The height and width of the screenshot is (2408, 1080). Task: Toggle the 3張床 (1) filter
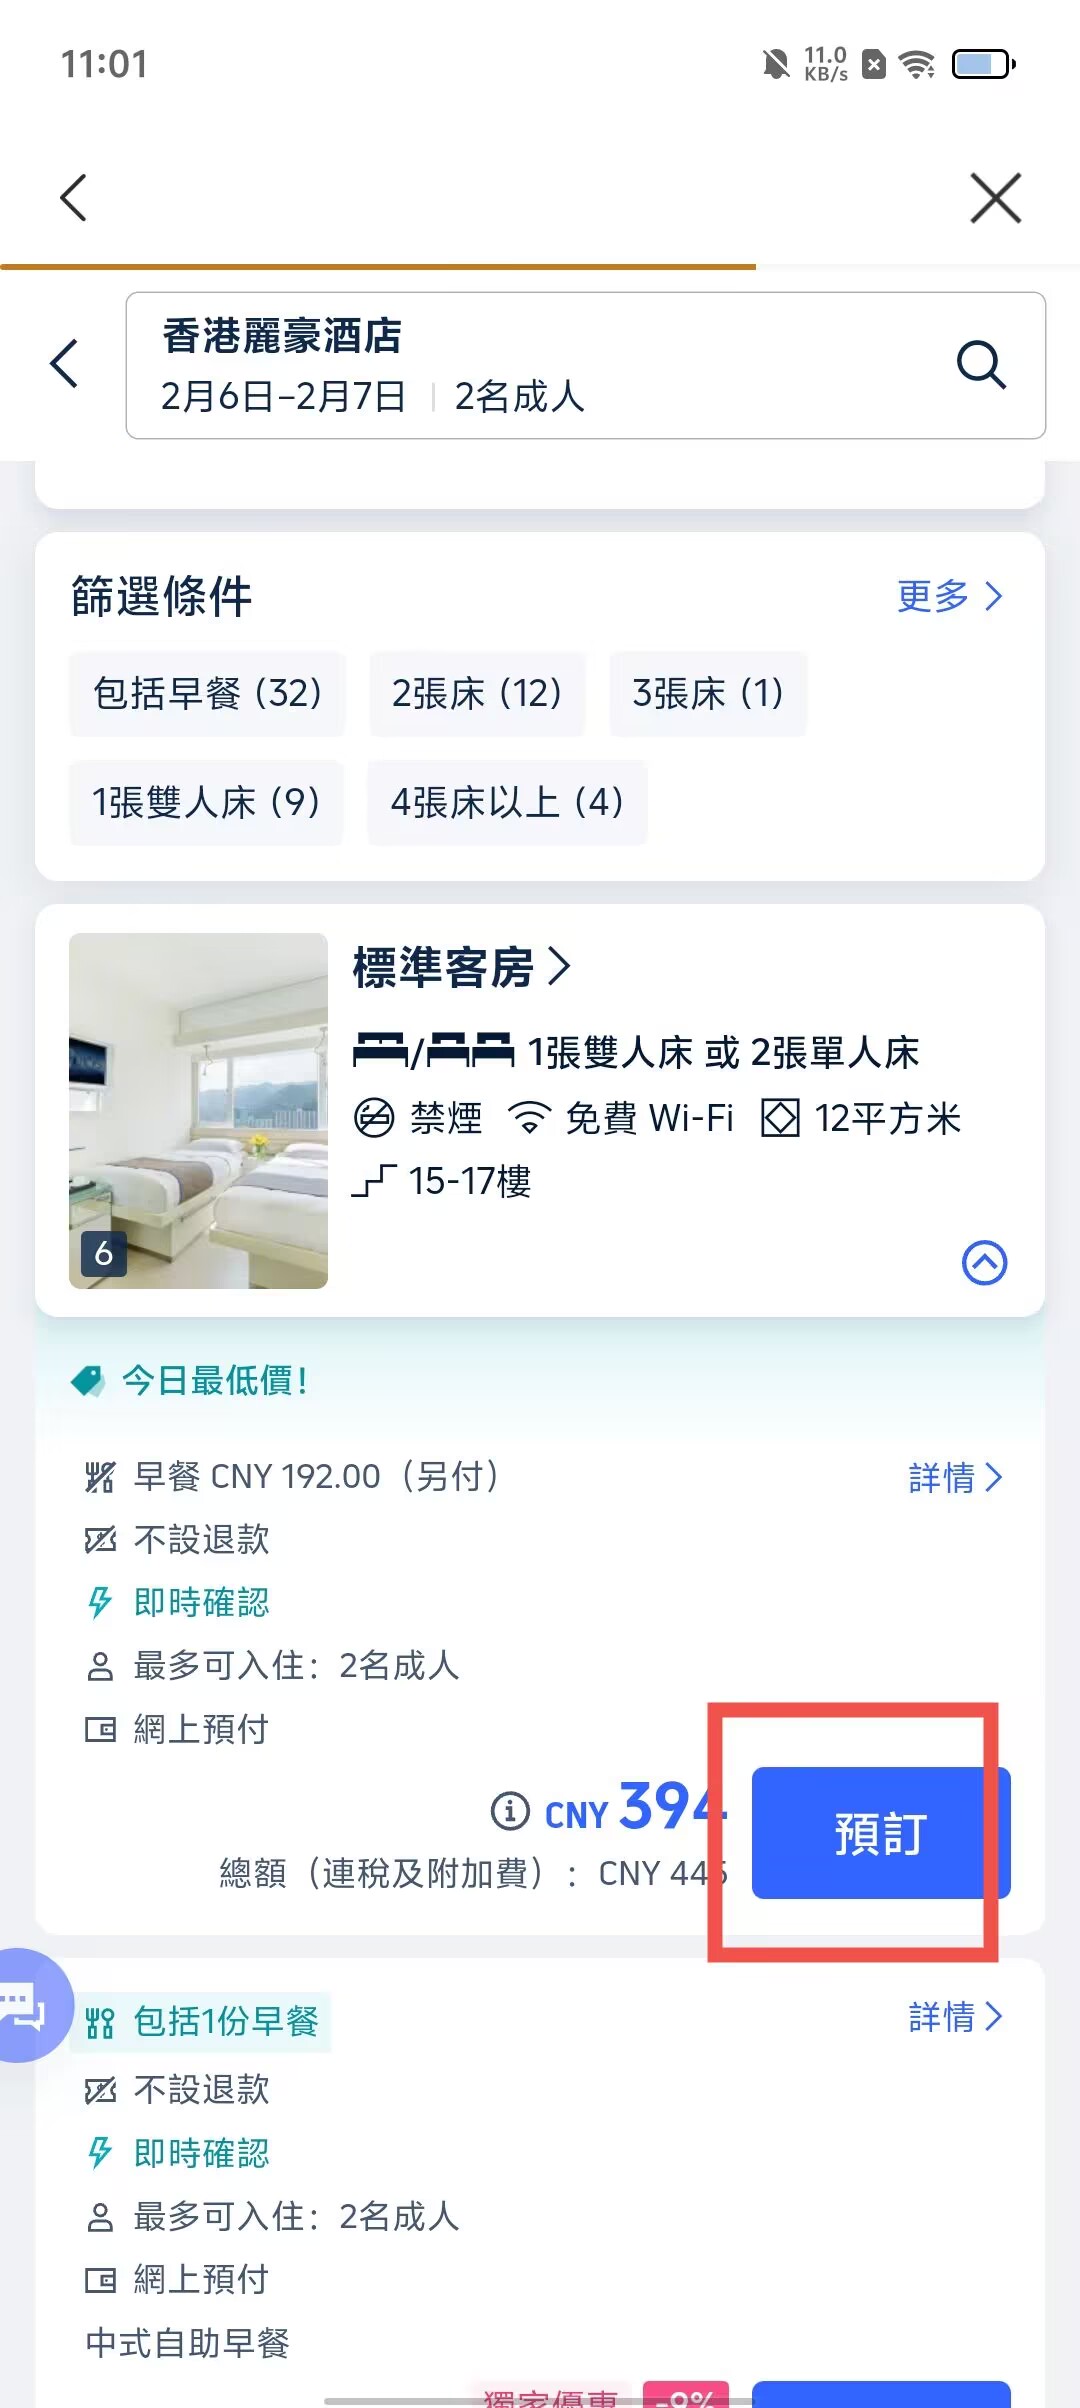707,693
